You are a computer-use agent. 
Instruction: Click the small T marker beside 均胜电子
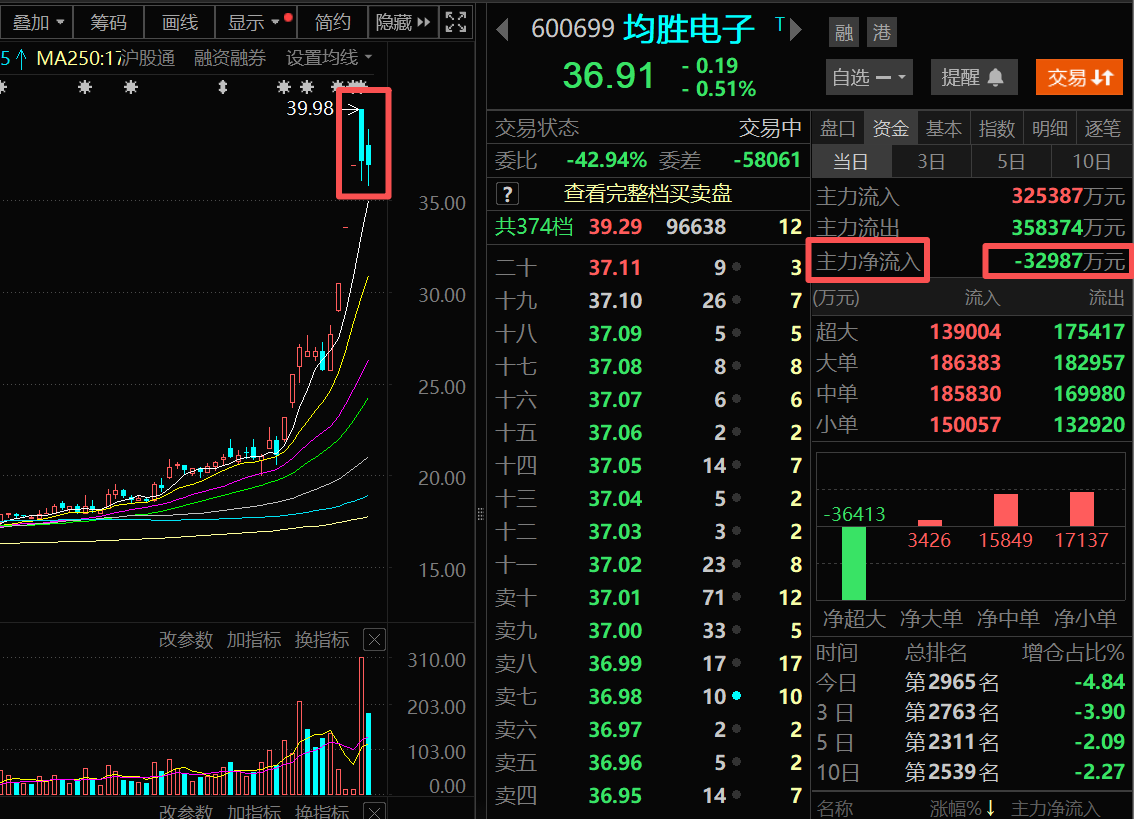click(780, 25)
